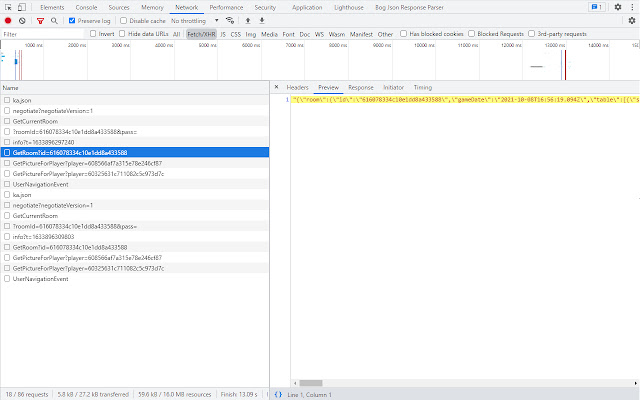Viewport: 640px width, 400px height.
Task: Open the Performance tab
Action: click(x=226, y=7)
